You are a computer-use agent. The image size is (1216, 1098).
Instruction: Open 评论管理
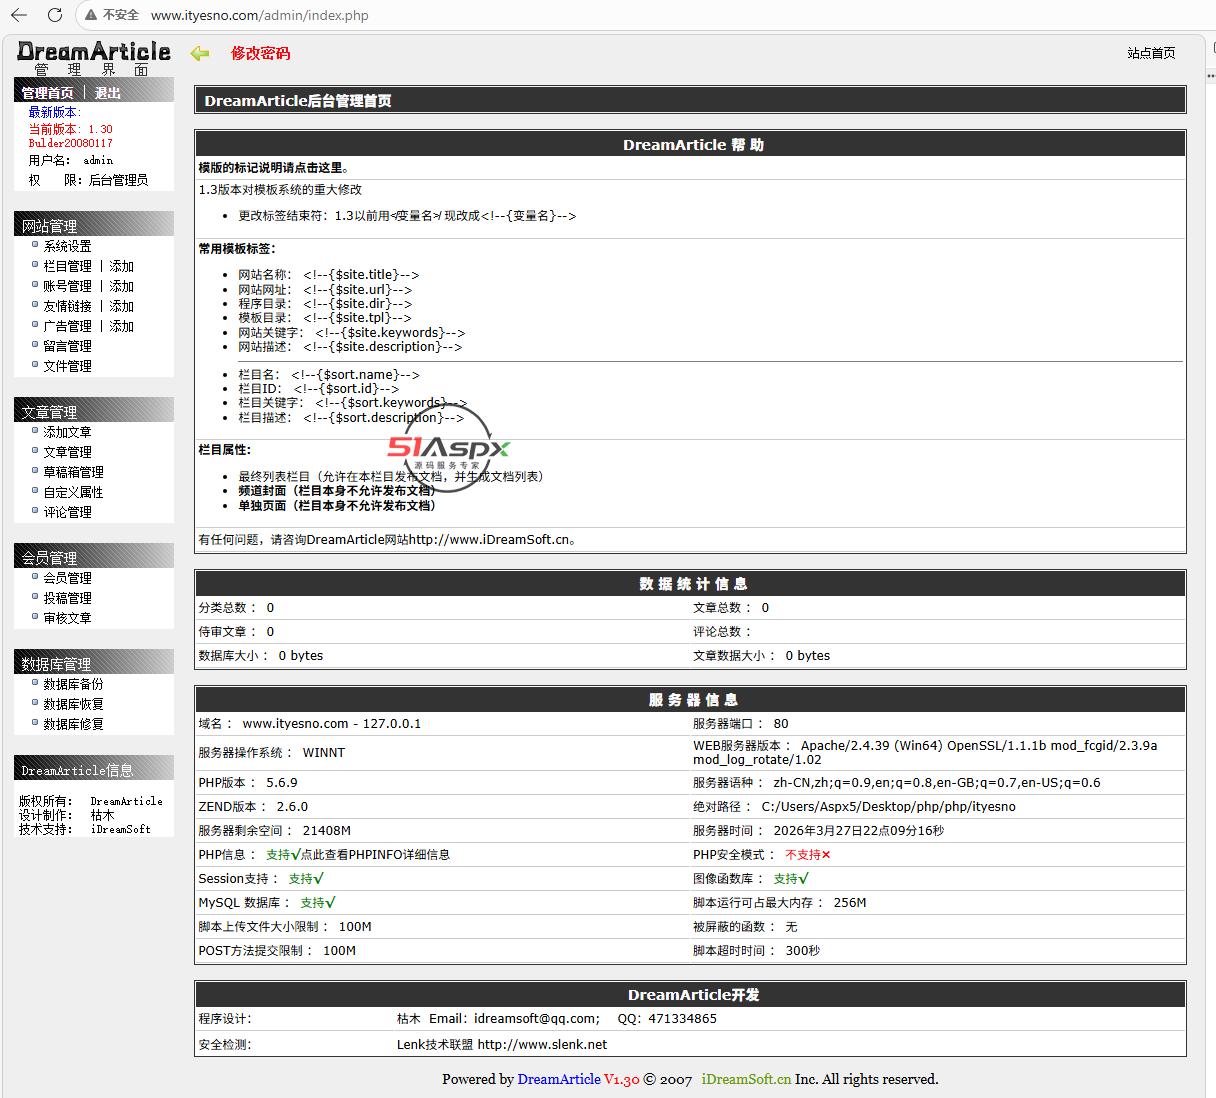click(x=67, y=512)
